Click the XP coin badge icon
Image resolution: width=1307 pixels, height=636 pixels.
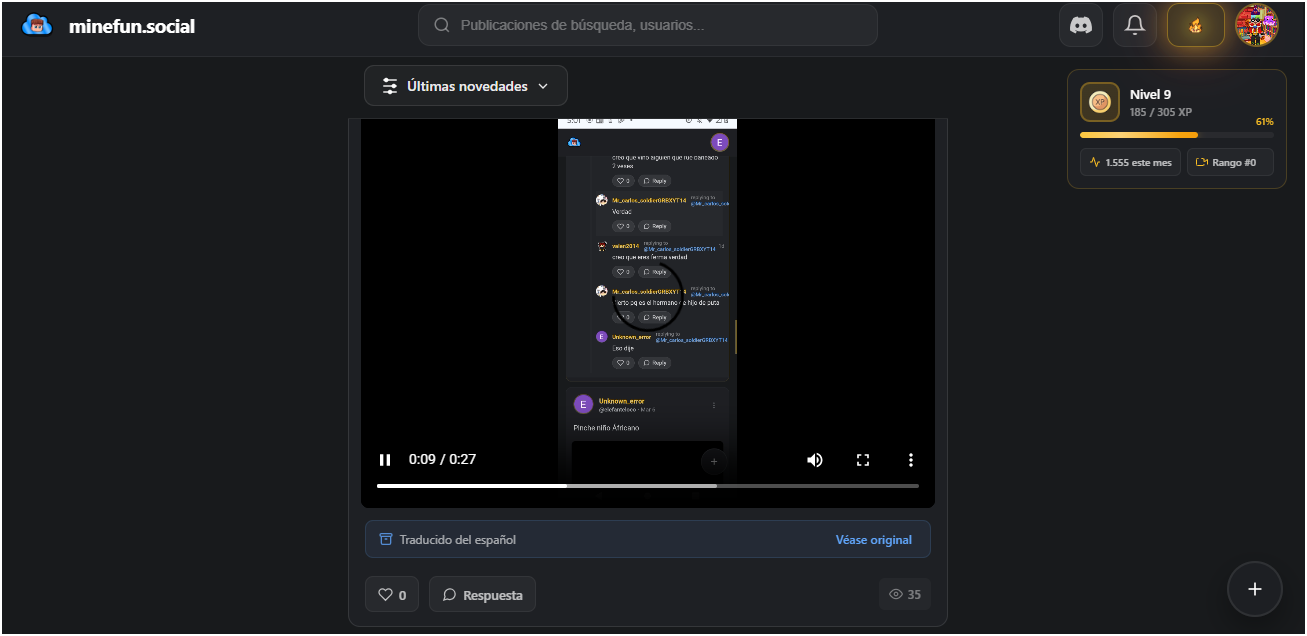click(x=1100, y=102)
